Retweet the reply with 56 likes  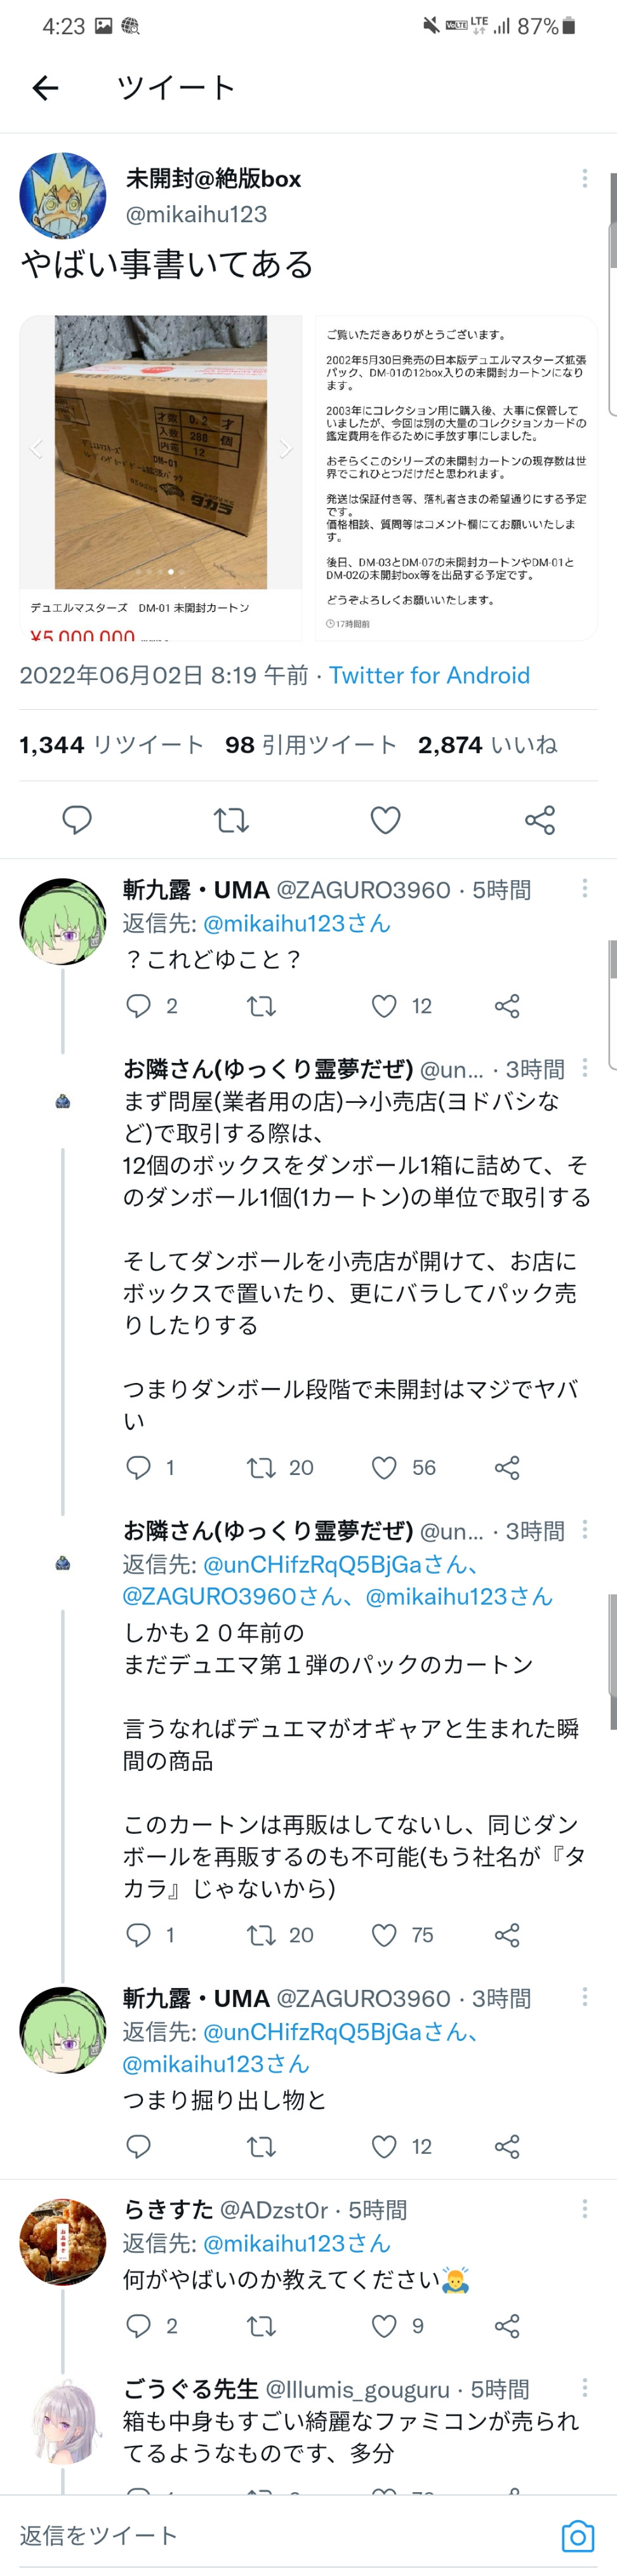click(261, 1467)
